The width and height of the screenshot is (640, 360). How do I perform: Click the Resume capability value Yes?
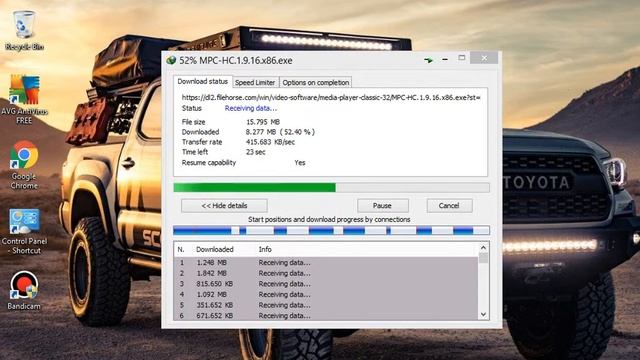point(300,162)
